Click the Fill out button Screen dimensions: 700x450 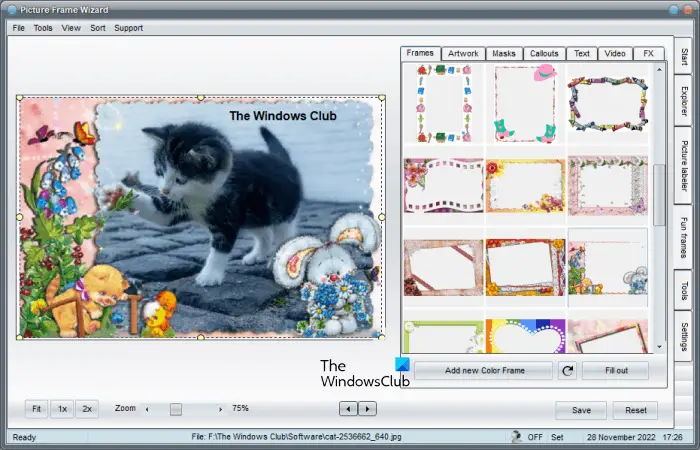pos(616,371)
